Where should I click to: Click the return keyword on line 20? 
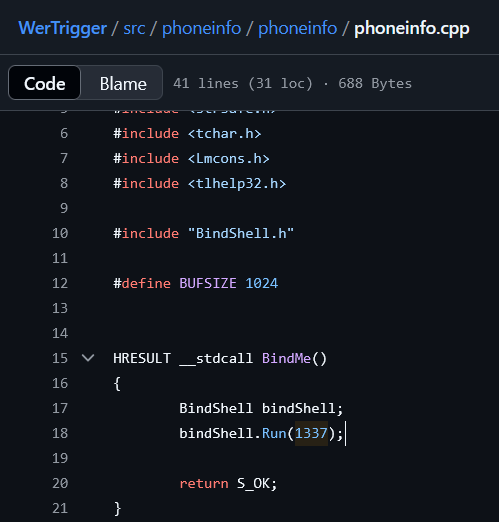[x=204, y=483]
